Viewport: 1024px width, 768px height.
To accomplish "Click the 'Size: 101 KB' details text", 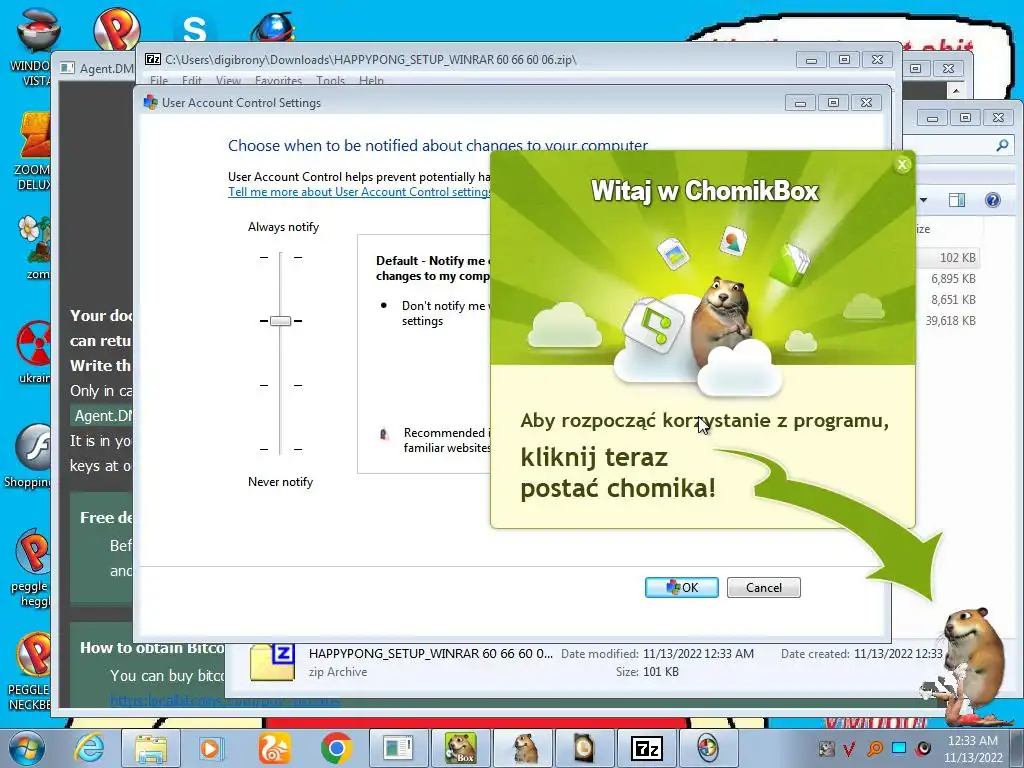I will coord(647,671).
